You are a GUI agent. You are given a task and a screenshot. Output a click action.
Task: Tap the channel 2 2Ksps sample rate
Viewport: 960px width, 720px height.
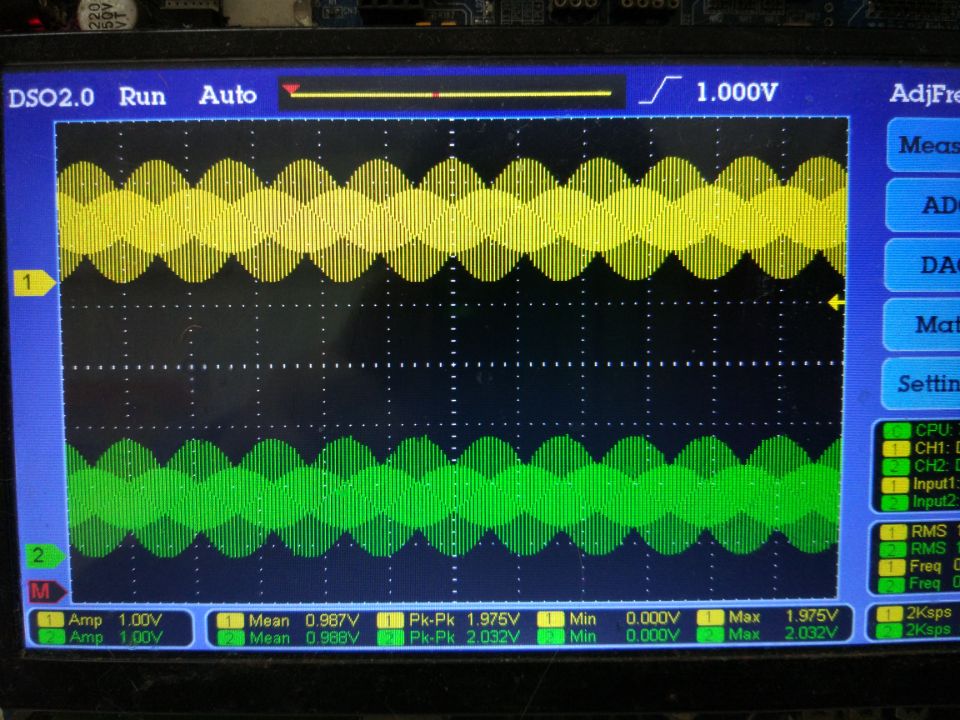pos(913,631)
